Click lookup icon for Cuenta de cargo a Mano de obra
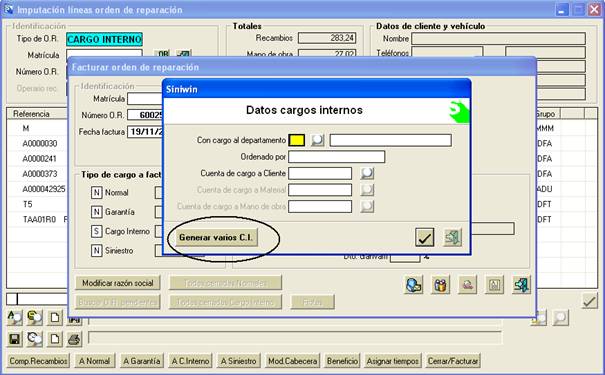The height and width of the screenshot is (375, 605). [367, 206]
